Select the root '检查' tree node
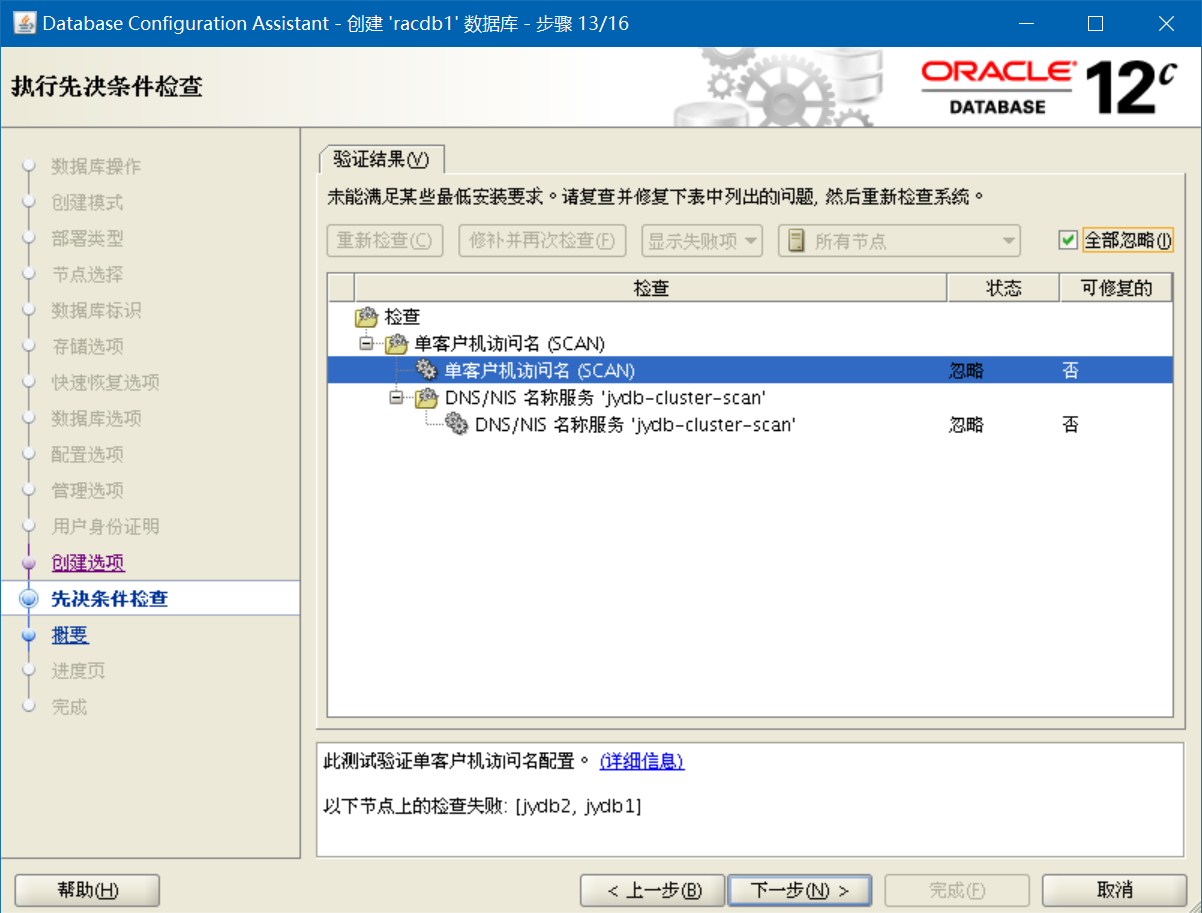 tap(402, 318)
